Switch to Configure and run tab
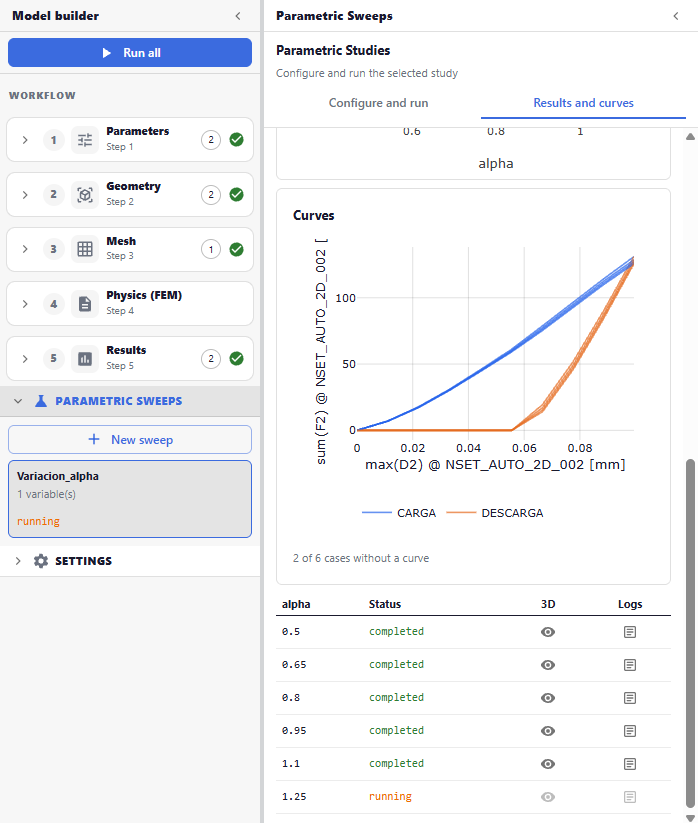This screenshot has width=698, height=823. click(x=378, y=103)
